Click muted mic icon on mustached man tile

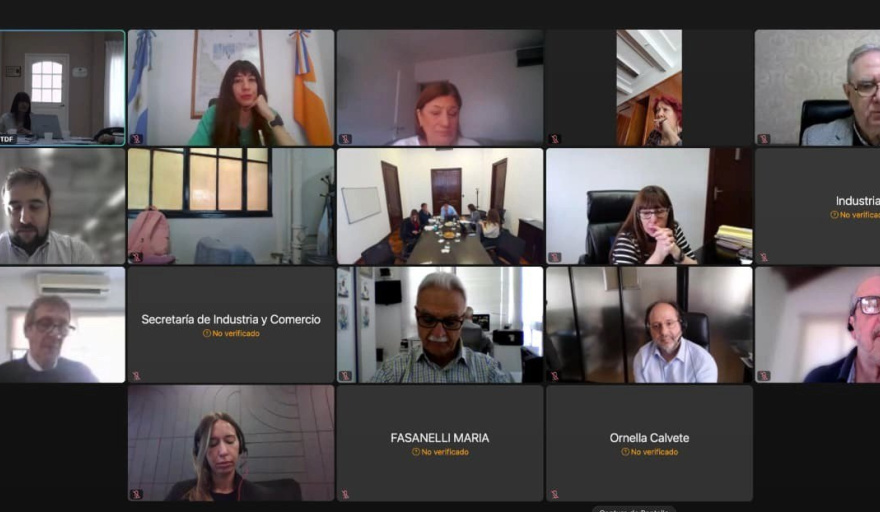click(x=345, y=376)
